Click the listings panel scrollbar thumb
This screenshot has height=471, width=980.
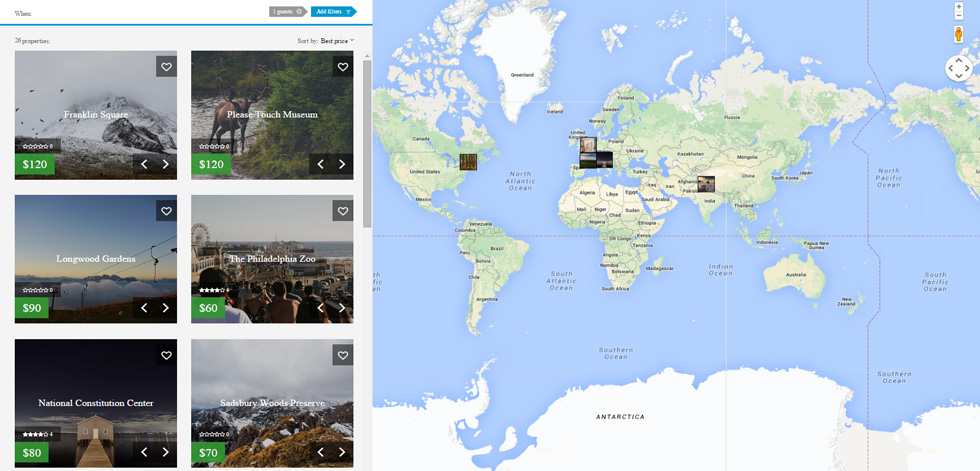click(x=367, y=144)
